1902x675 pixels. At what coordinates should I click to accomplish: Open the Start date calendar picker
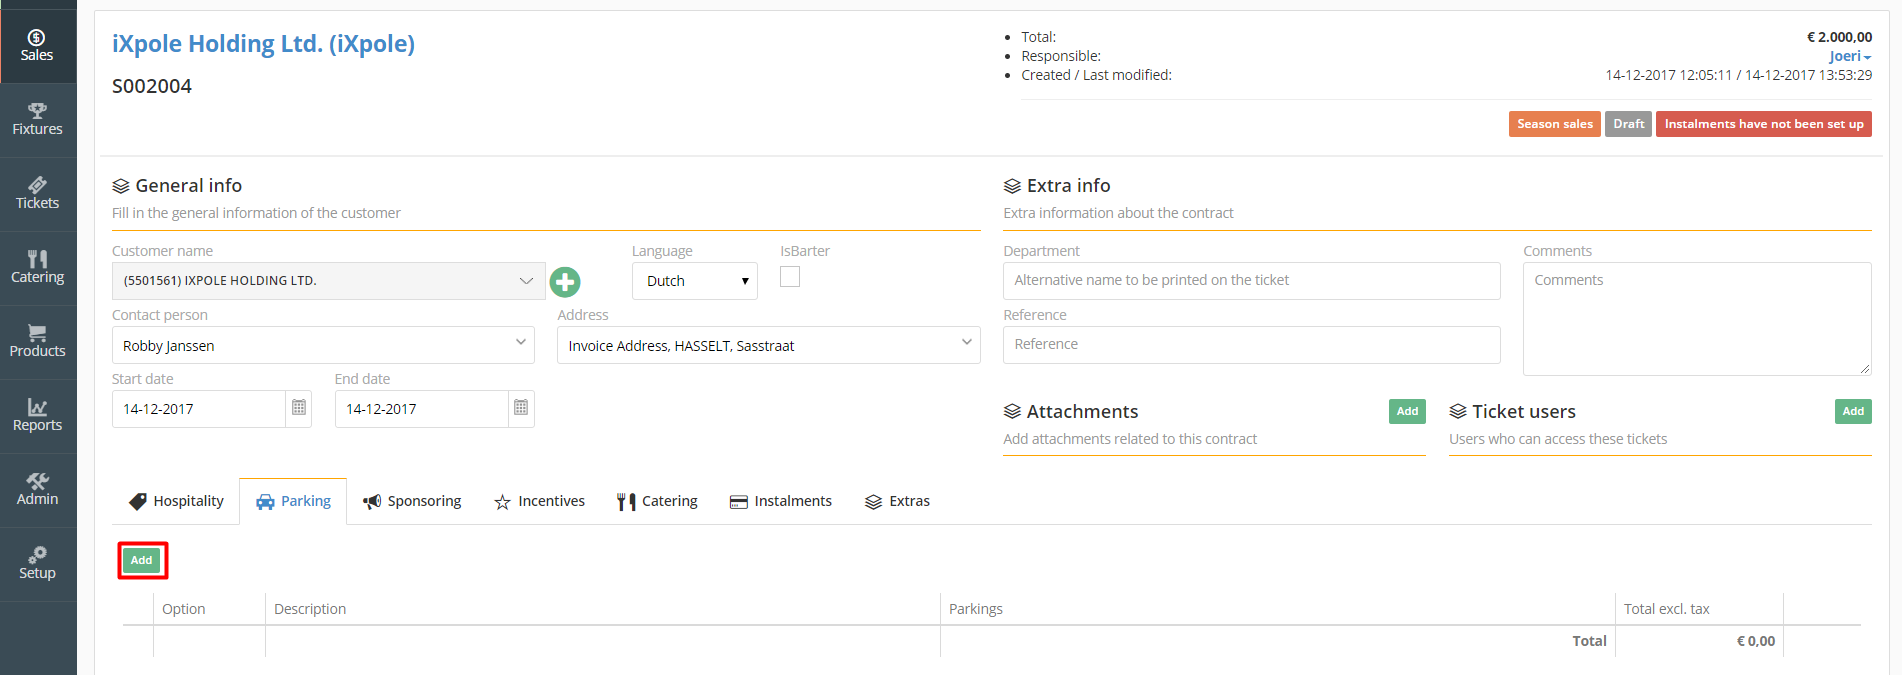(x=299, y=408)
